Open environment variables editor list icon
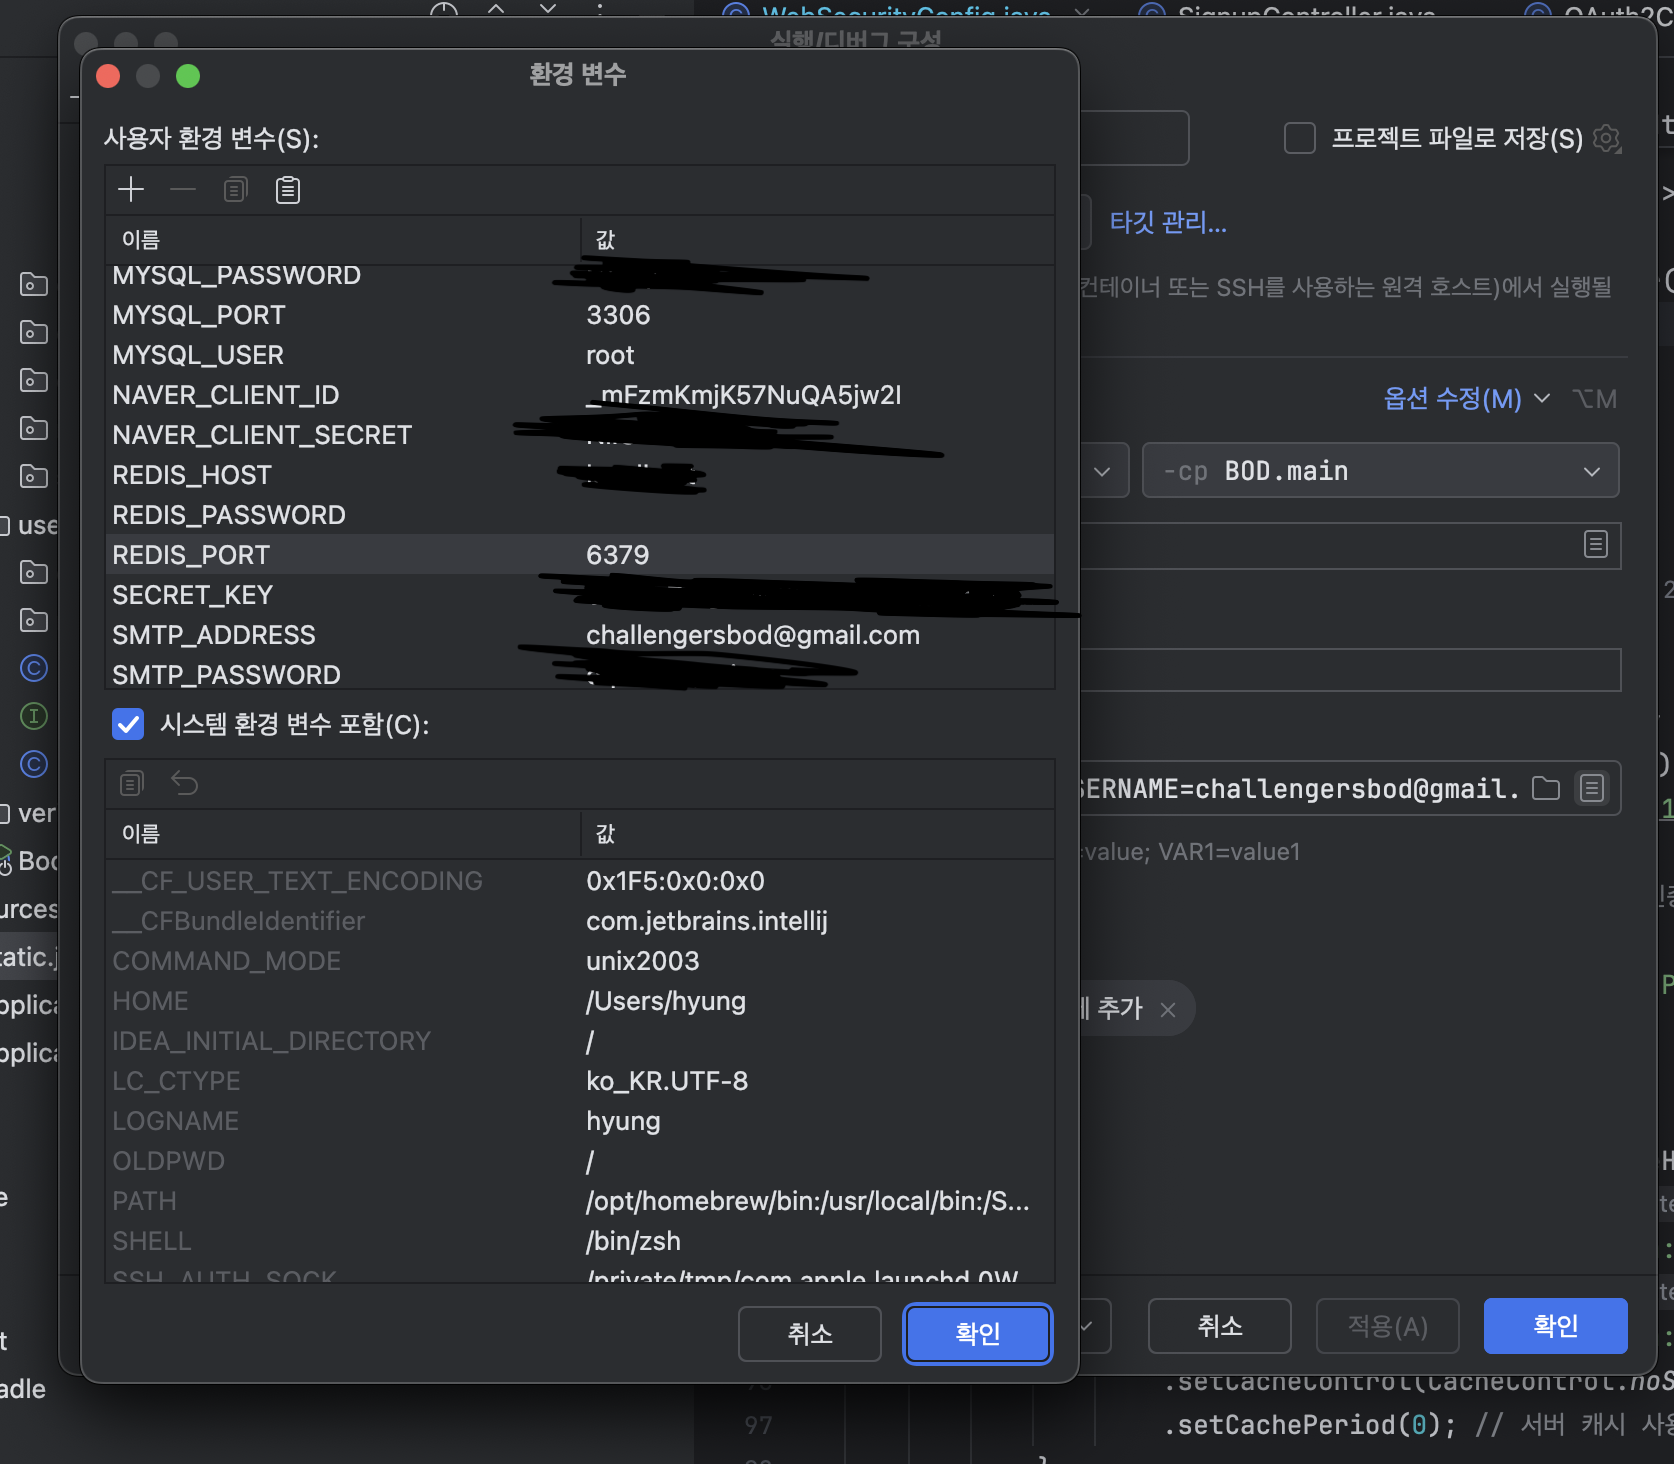This screenshot has width=1674, height=1464. point(1592,788)
